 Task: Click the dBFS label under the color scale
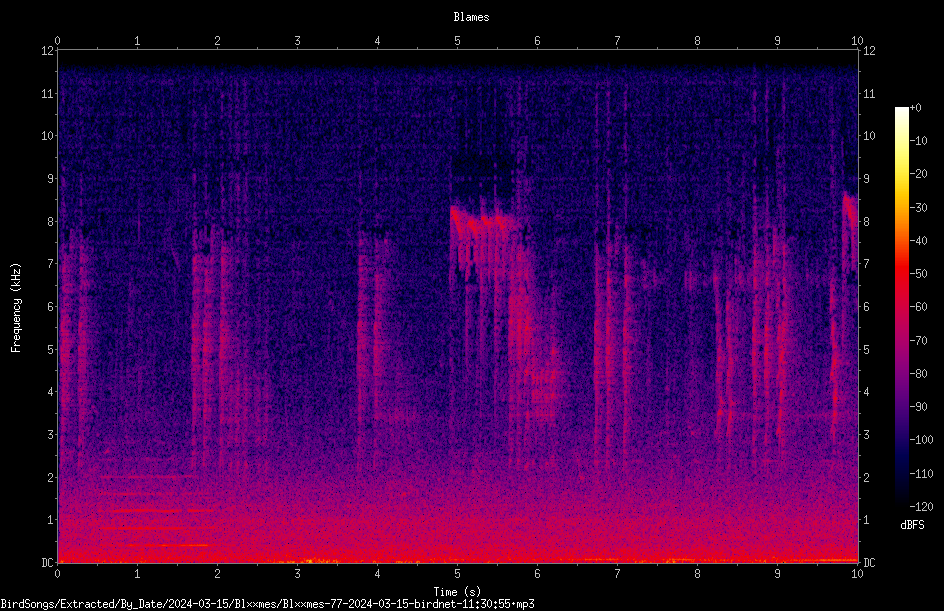point(912,525)
